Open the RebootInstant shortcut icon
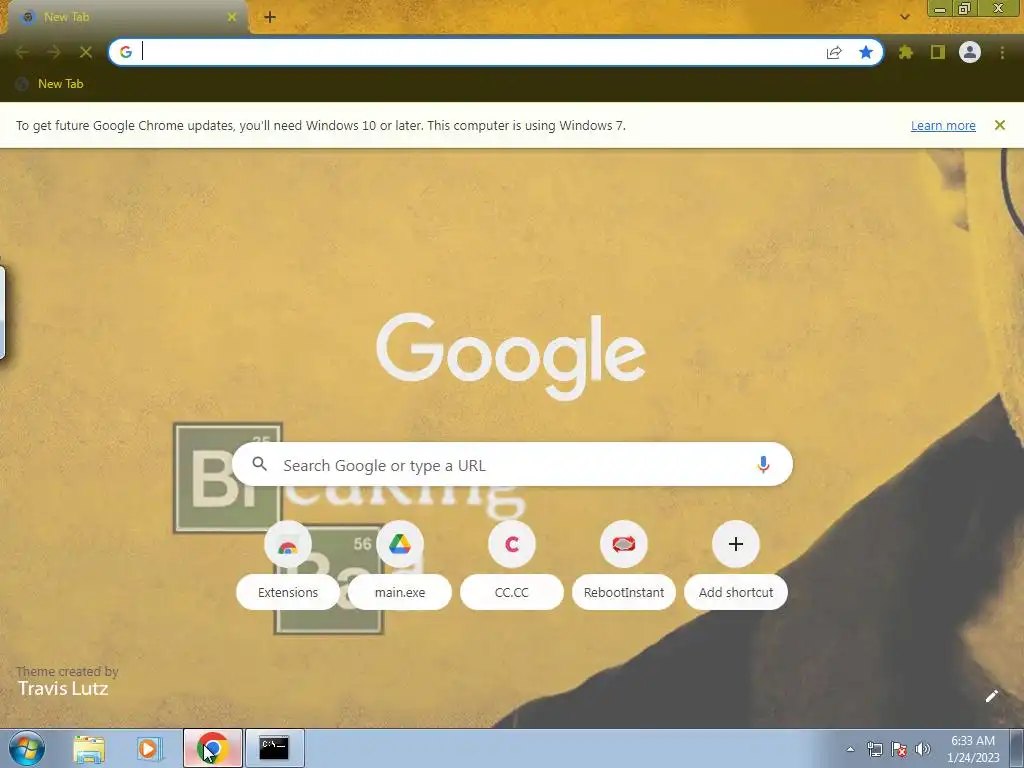Viewport: 1024px width, 768px height. click(x=624, y=544)
